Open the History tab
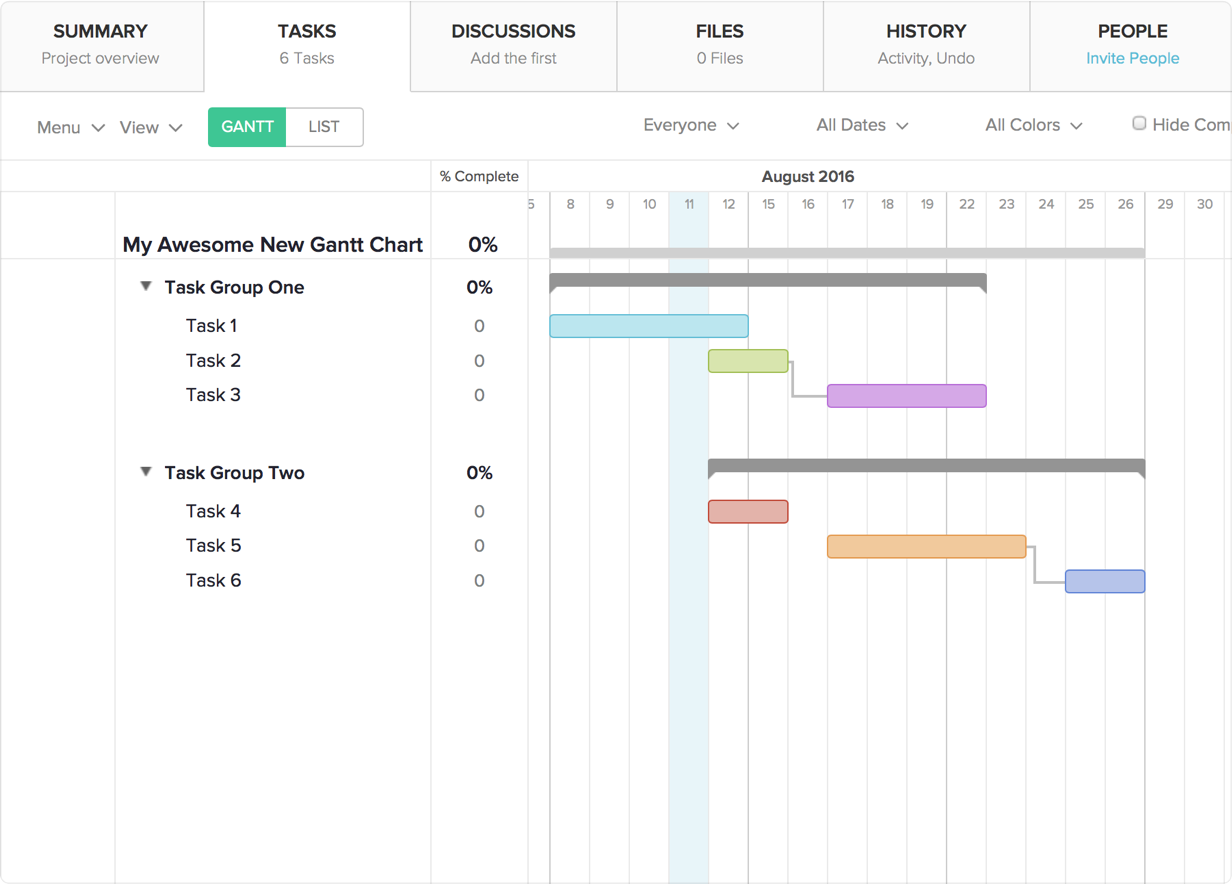This screenshot has height=884, width=1232. coord(926,44)
